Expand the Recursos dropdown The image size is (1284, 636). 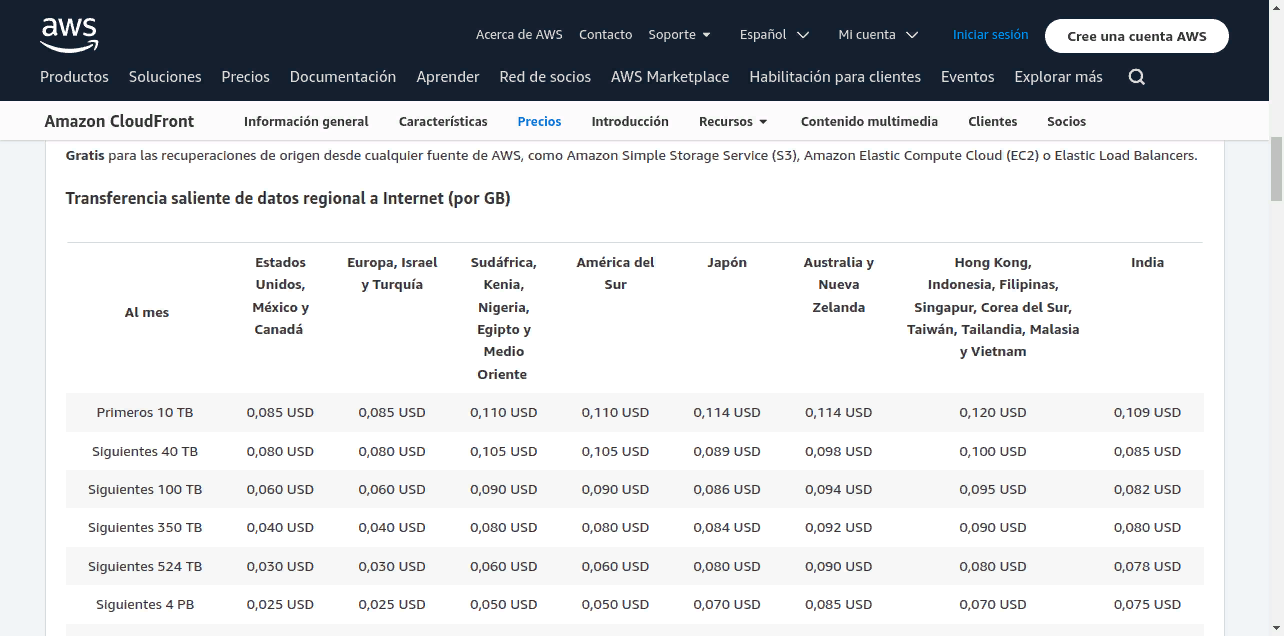tap(733, 121)
